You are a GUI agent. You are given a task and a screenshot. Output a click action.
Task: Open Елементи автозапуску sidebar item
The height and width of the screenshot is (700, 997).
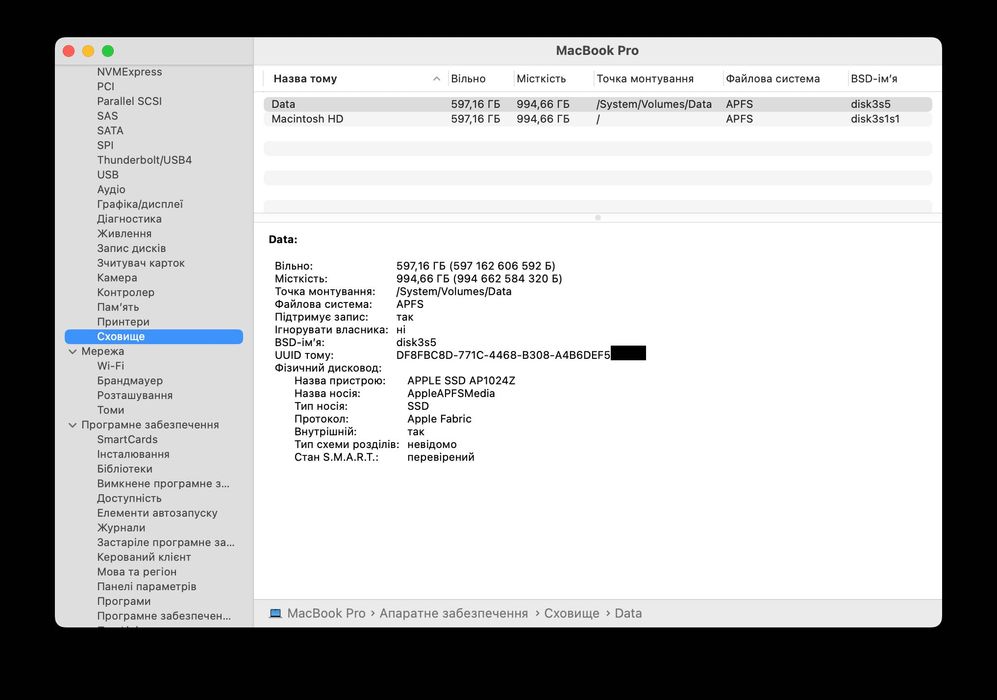[x=157, y=513]
